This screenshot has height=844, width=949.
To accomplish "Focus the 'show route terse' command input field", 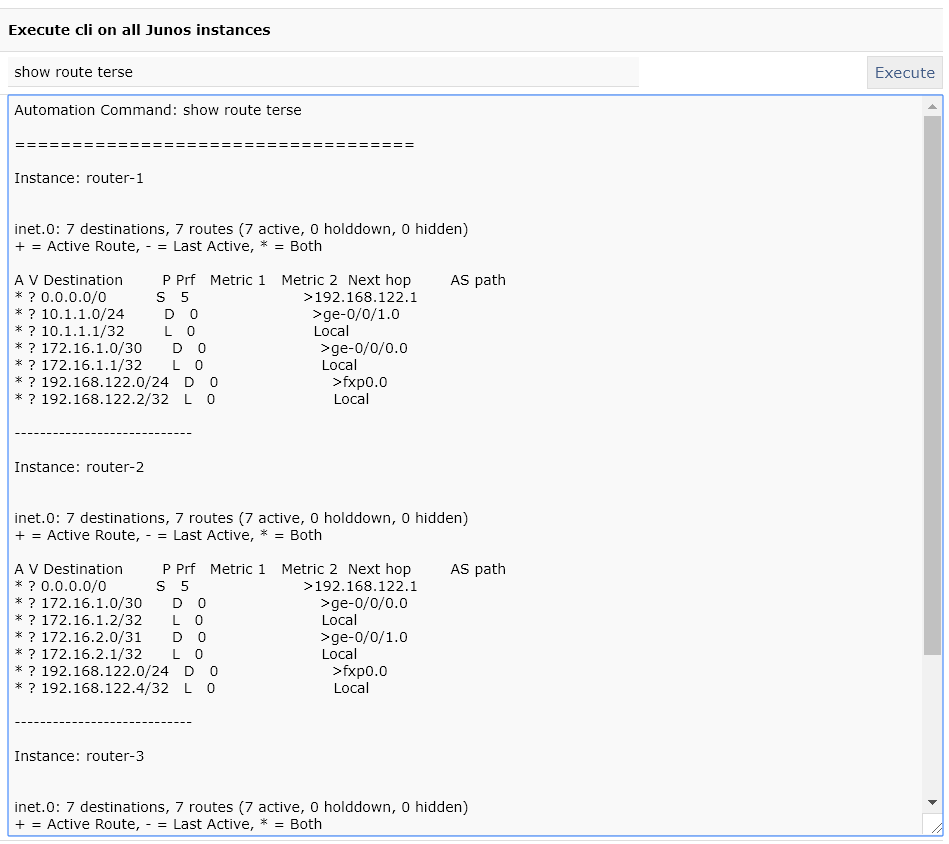I will coord(323,72).
